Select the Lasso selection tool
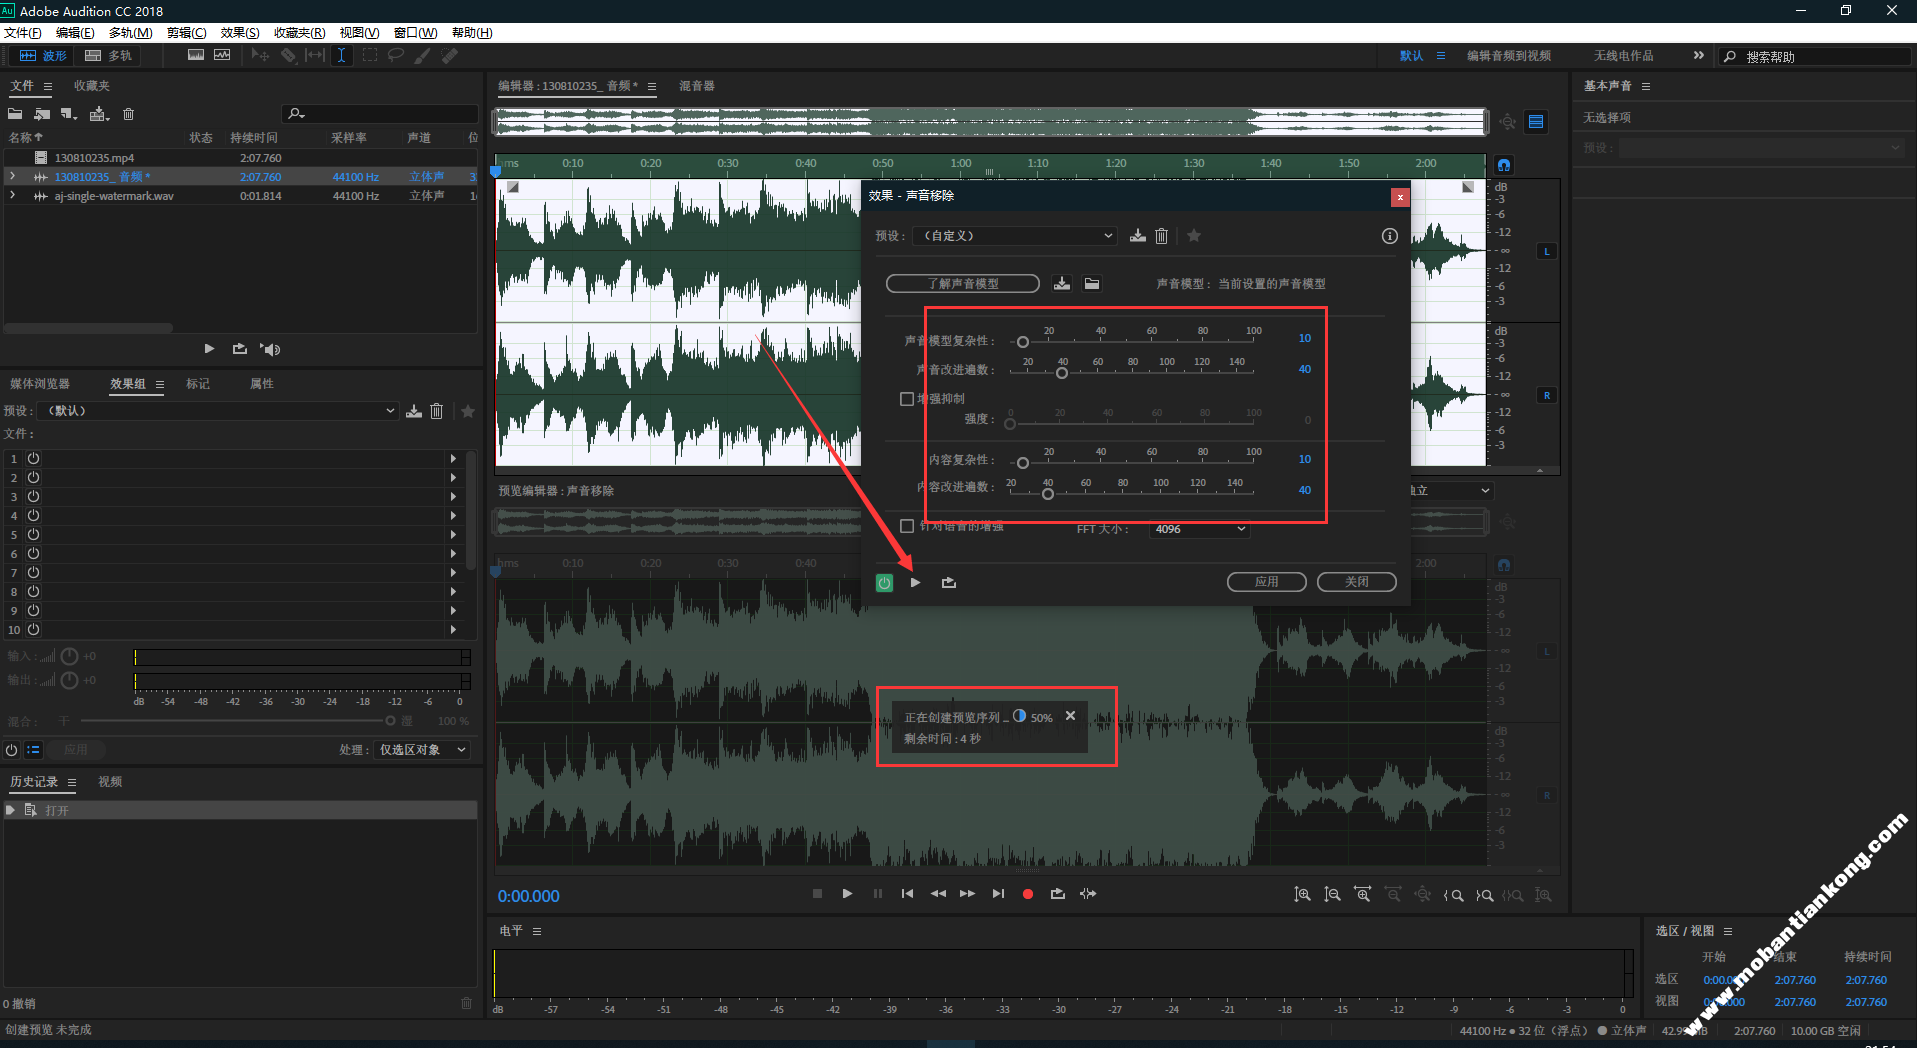Viewport: 1917px width, 1048px height. click(x=396, y=56)
